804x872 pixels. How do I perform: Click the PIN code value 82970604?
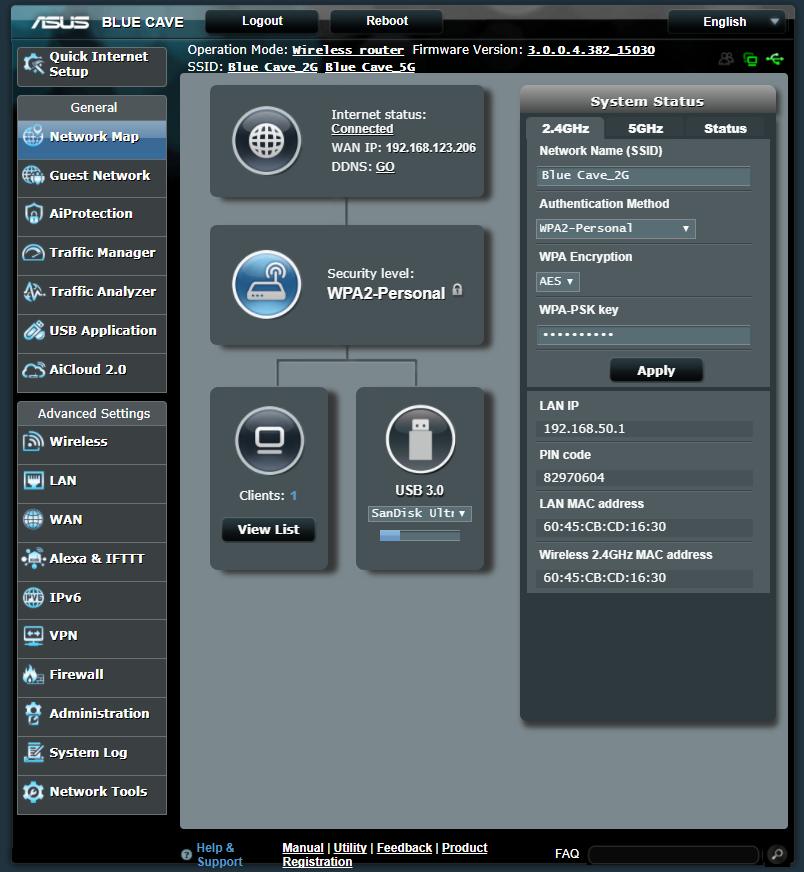point(573,478)
